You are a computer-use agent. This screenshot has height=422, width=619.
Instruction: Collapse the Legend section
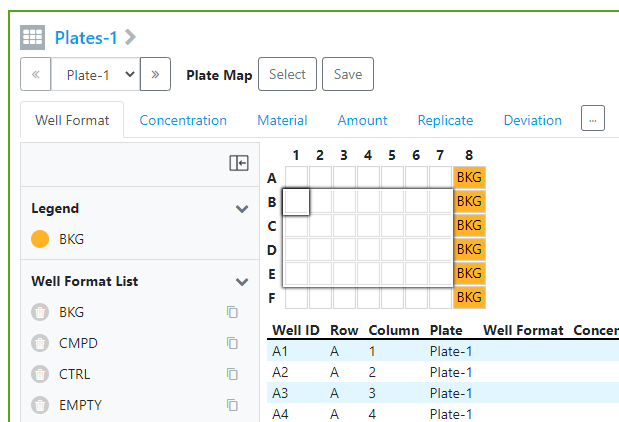click(241, 209)
